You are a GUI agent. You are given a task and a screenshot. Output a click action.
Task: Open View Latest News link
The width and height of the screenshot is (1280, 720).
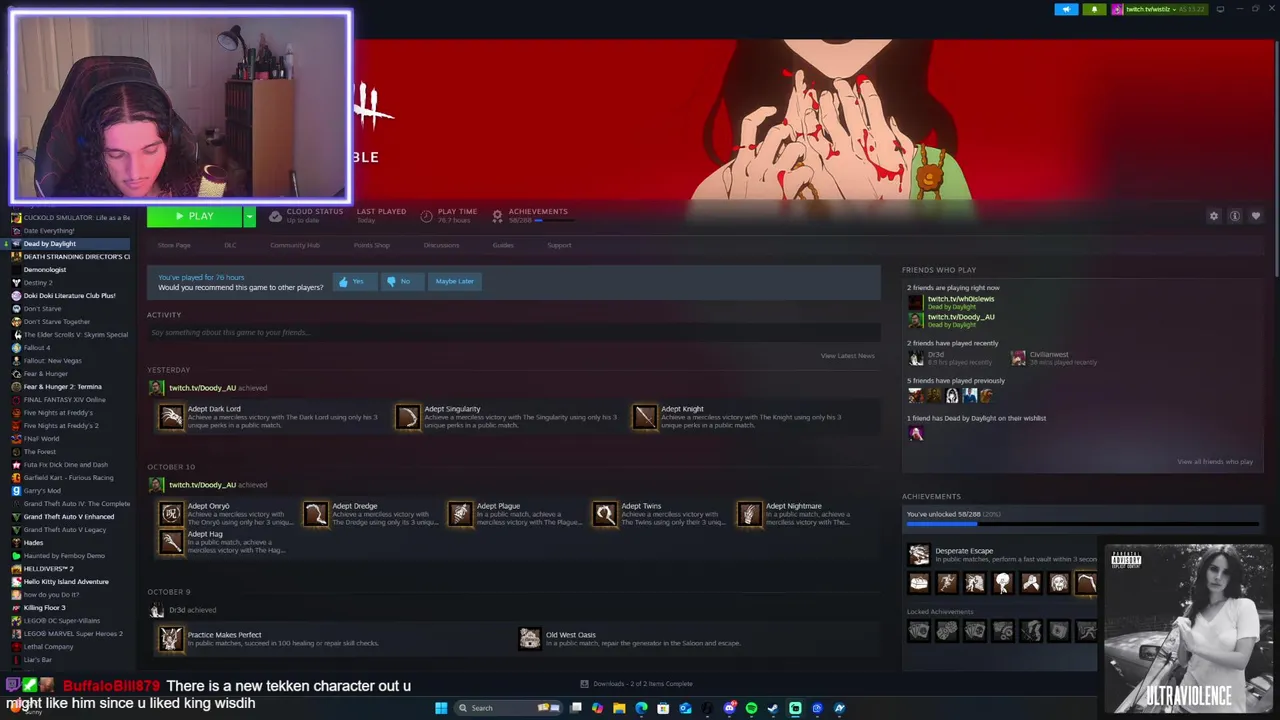847,356
